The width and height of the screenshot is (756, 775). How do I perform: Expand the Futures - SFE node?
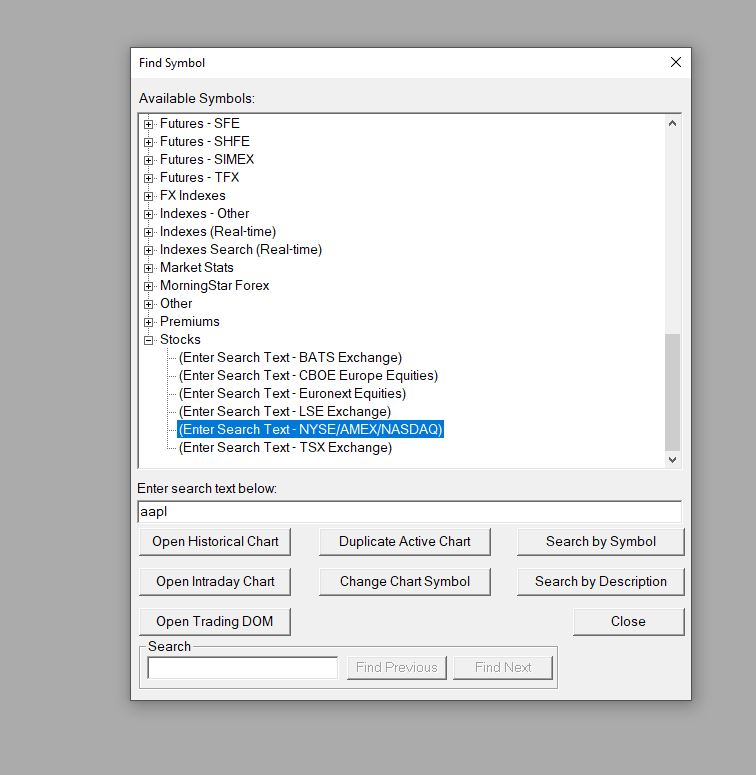click(148, 124)
